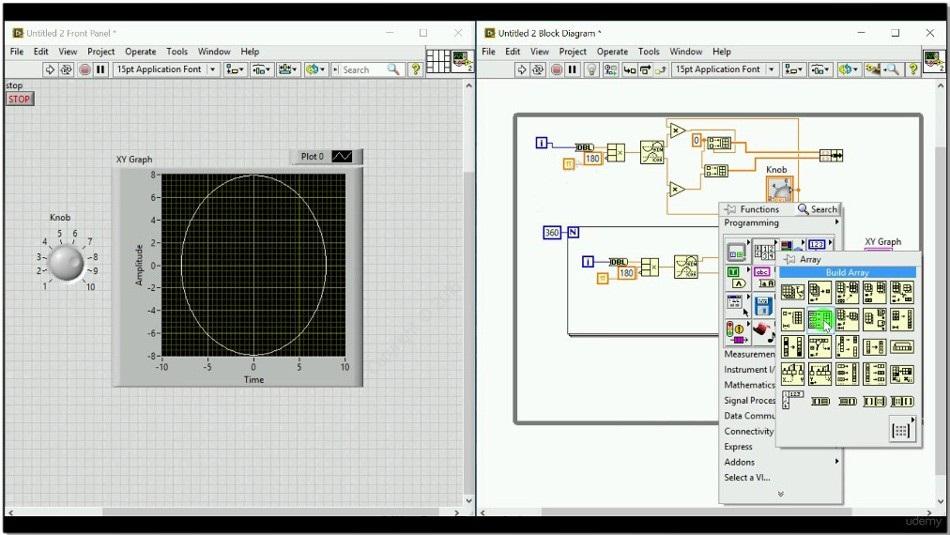The width and height of the screenshot is (950, 535).
Task: Select Array Constant in Array palette
Action: (x=792, y=400)
